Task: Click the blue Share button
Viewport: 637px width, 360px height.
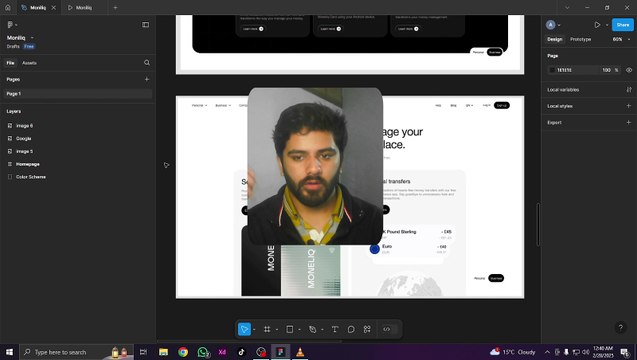Action: [622, 25]
